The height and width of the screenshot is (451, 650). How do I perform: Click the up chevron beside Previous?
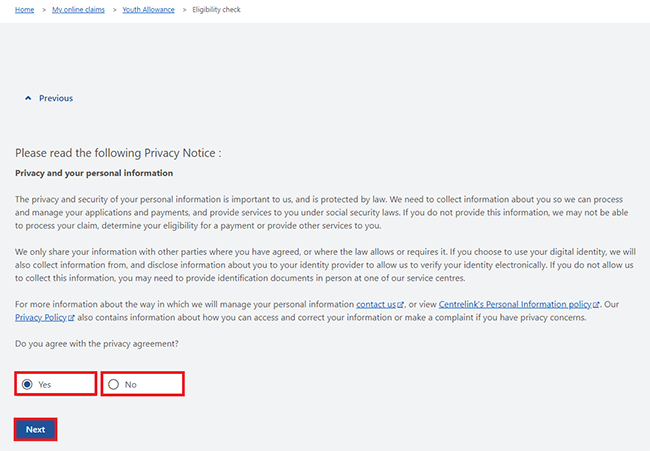pos(28,98)
